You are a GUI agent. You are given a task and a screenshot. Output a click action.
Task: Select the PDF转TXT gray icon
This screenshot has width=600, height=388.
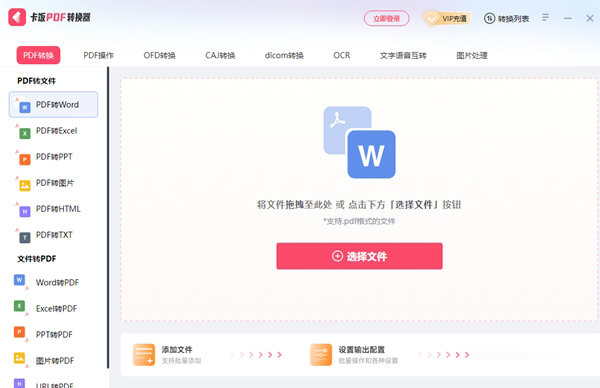(x=24, y=236)
